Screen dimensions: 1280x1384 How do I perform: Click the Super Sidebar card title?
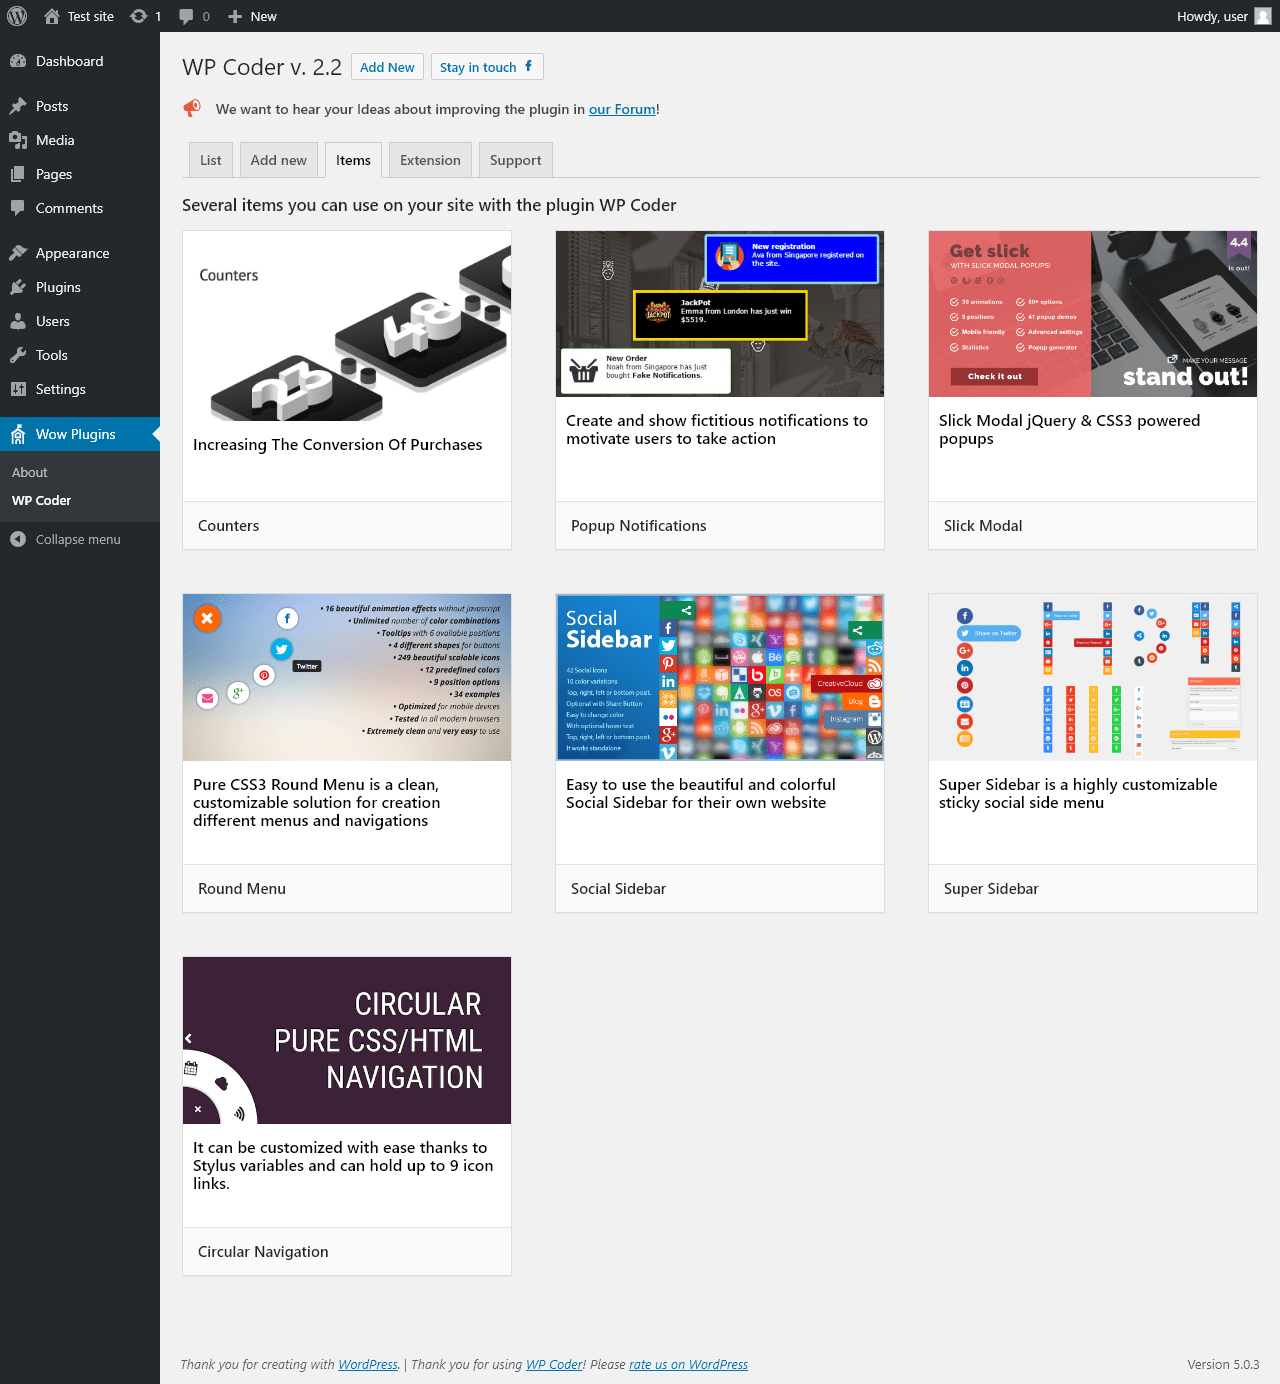(x=991, y=889)
